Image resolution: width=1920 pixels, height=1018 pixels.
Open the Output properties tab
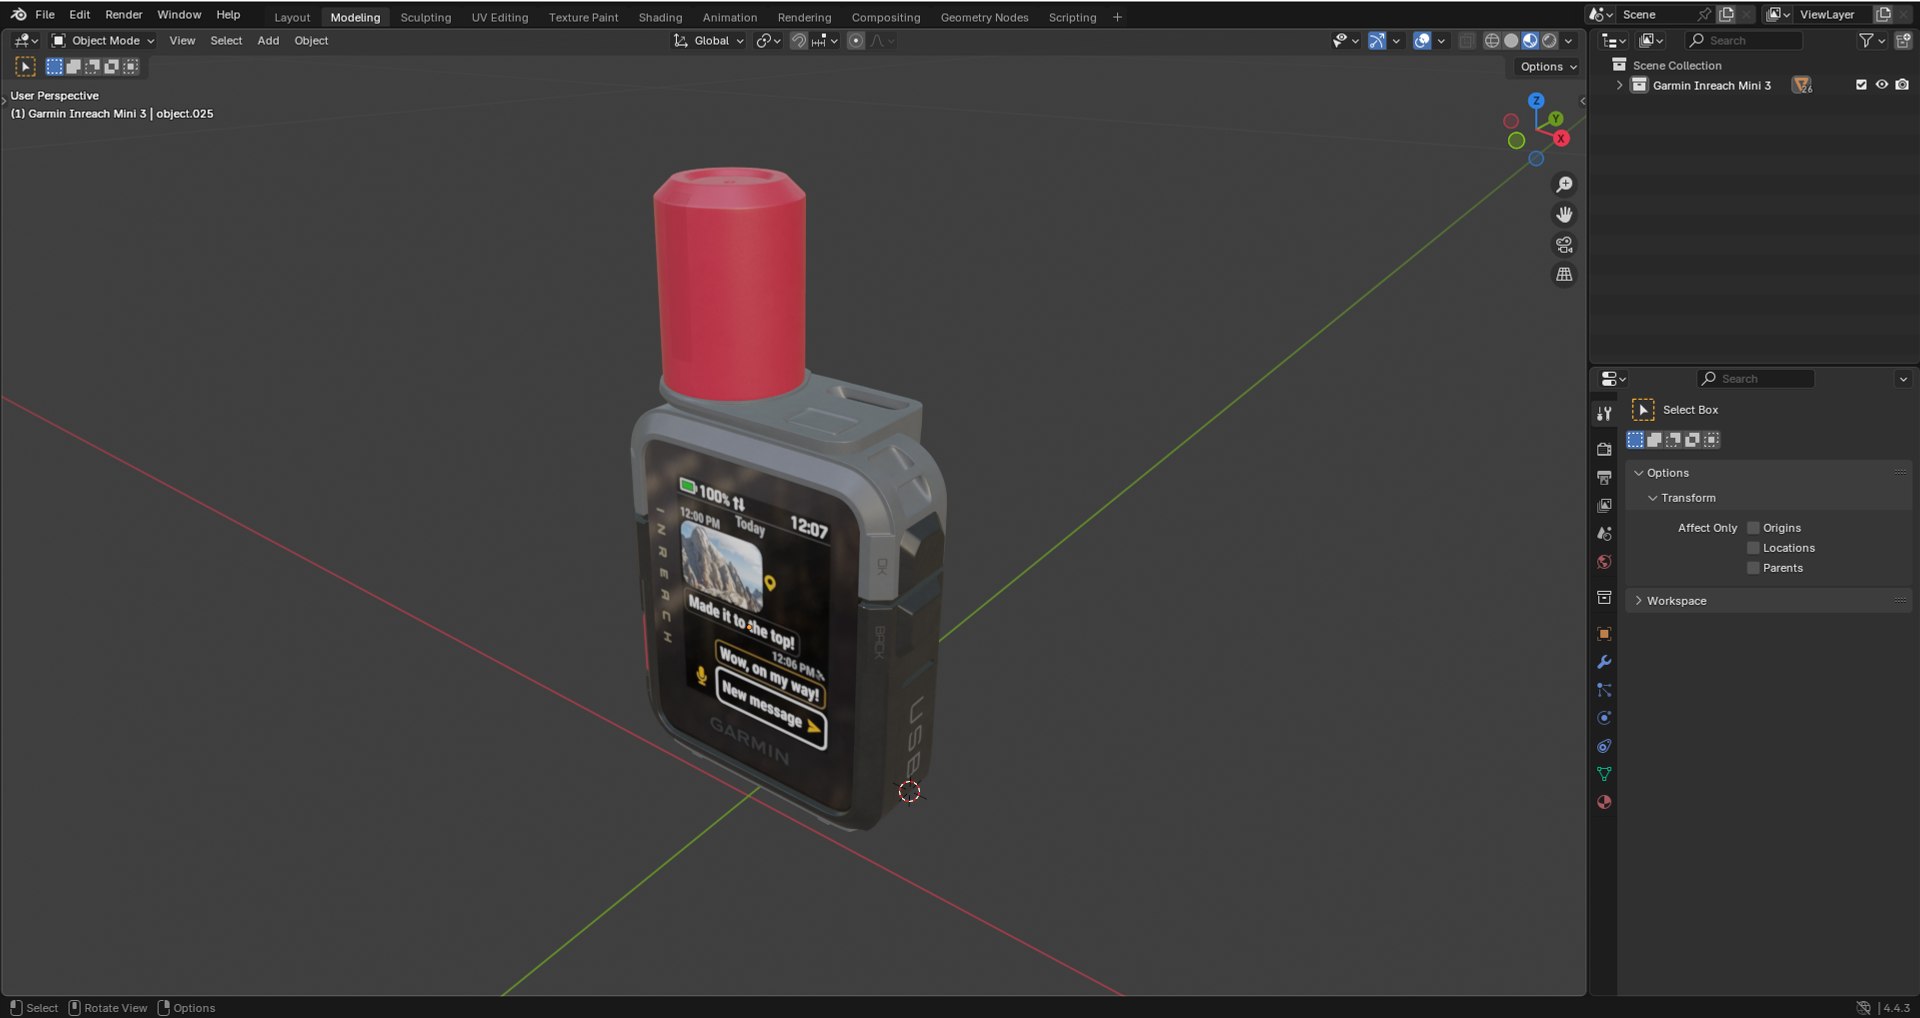(1604, 477)
